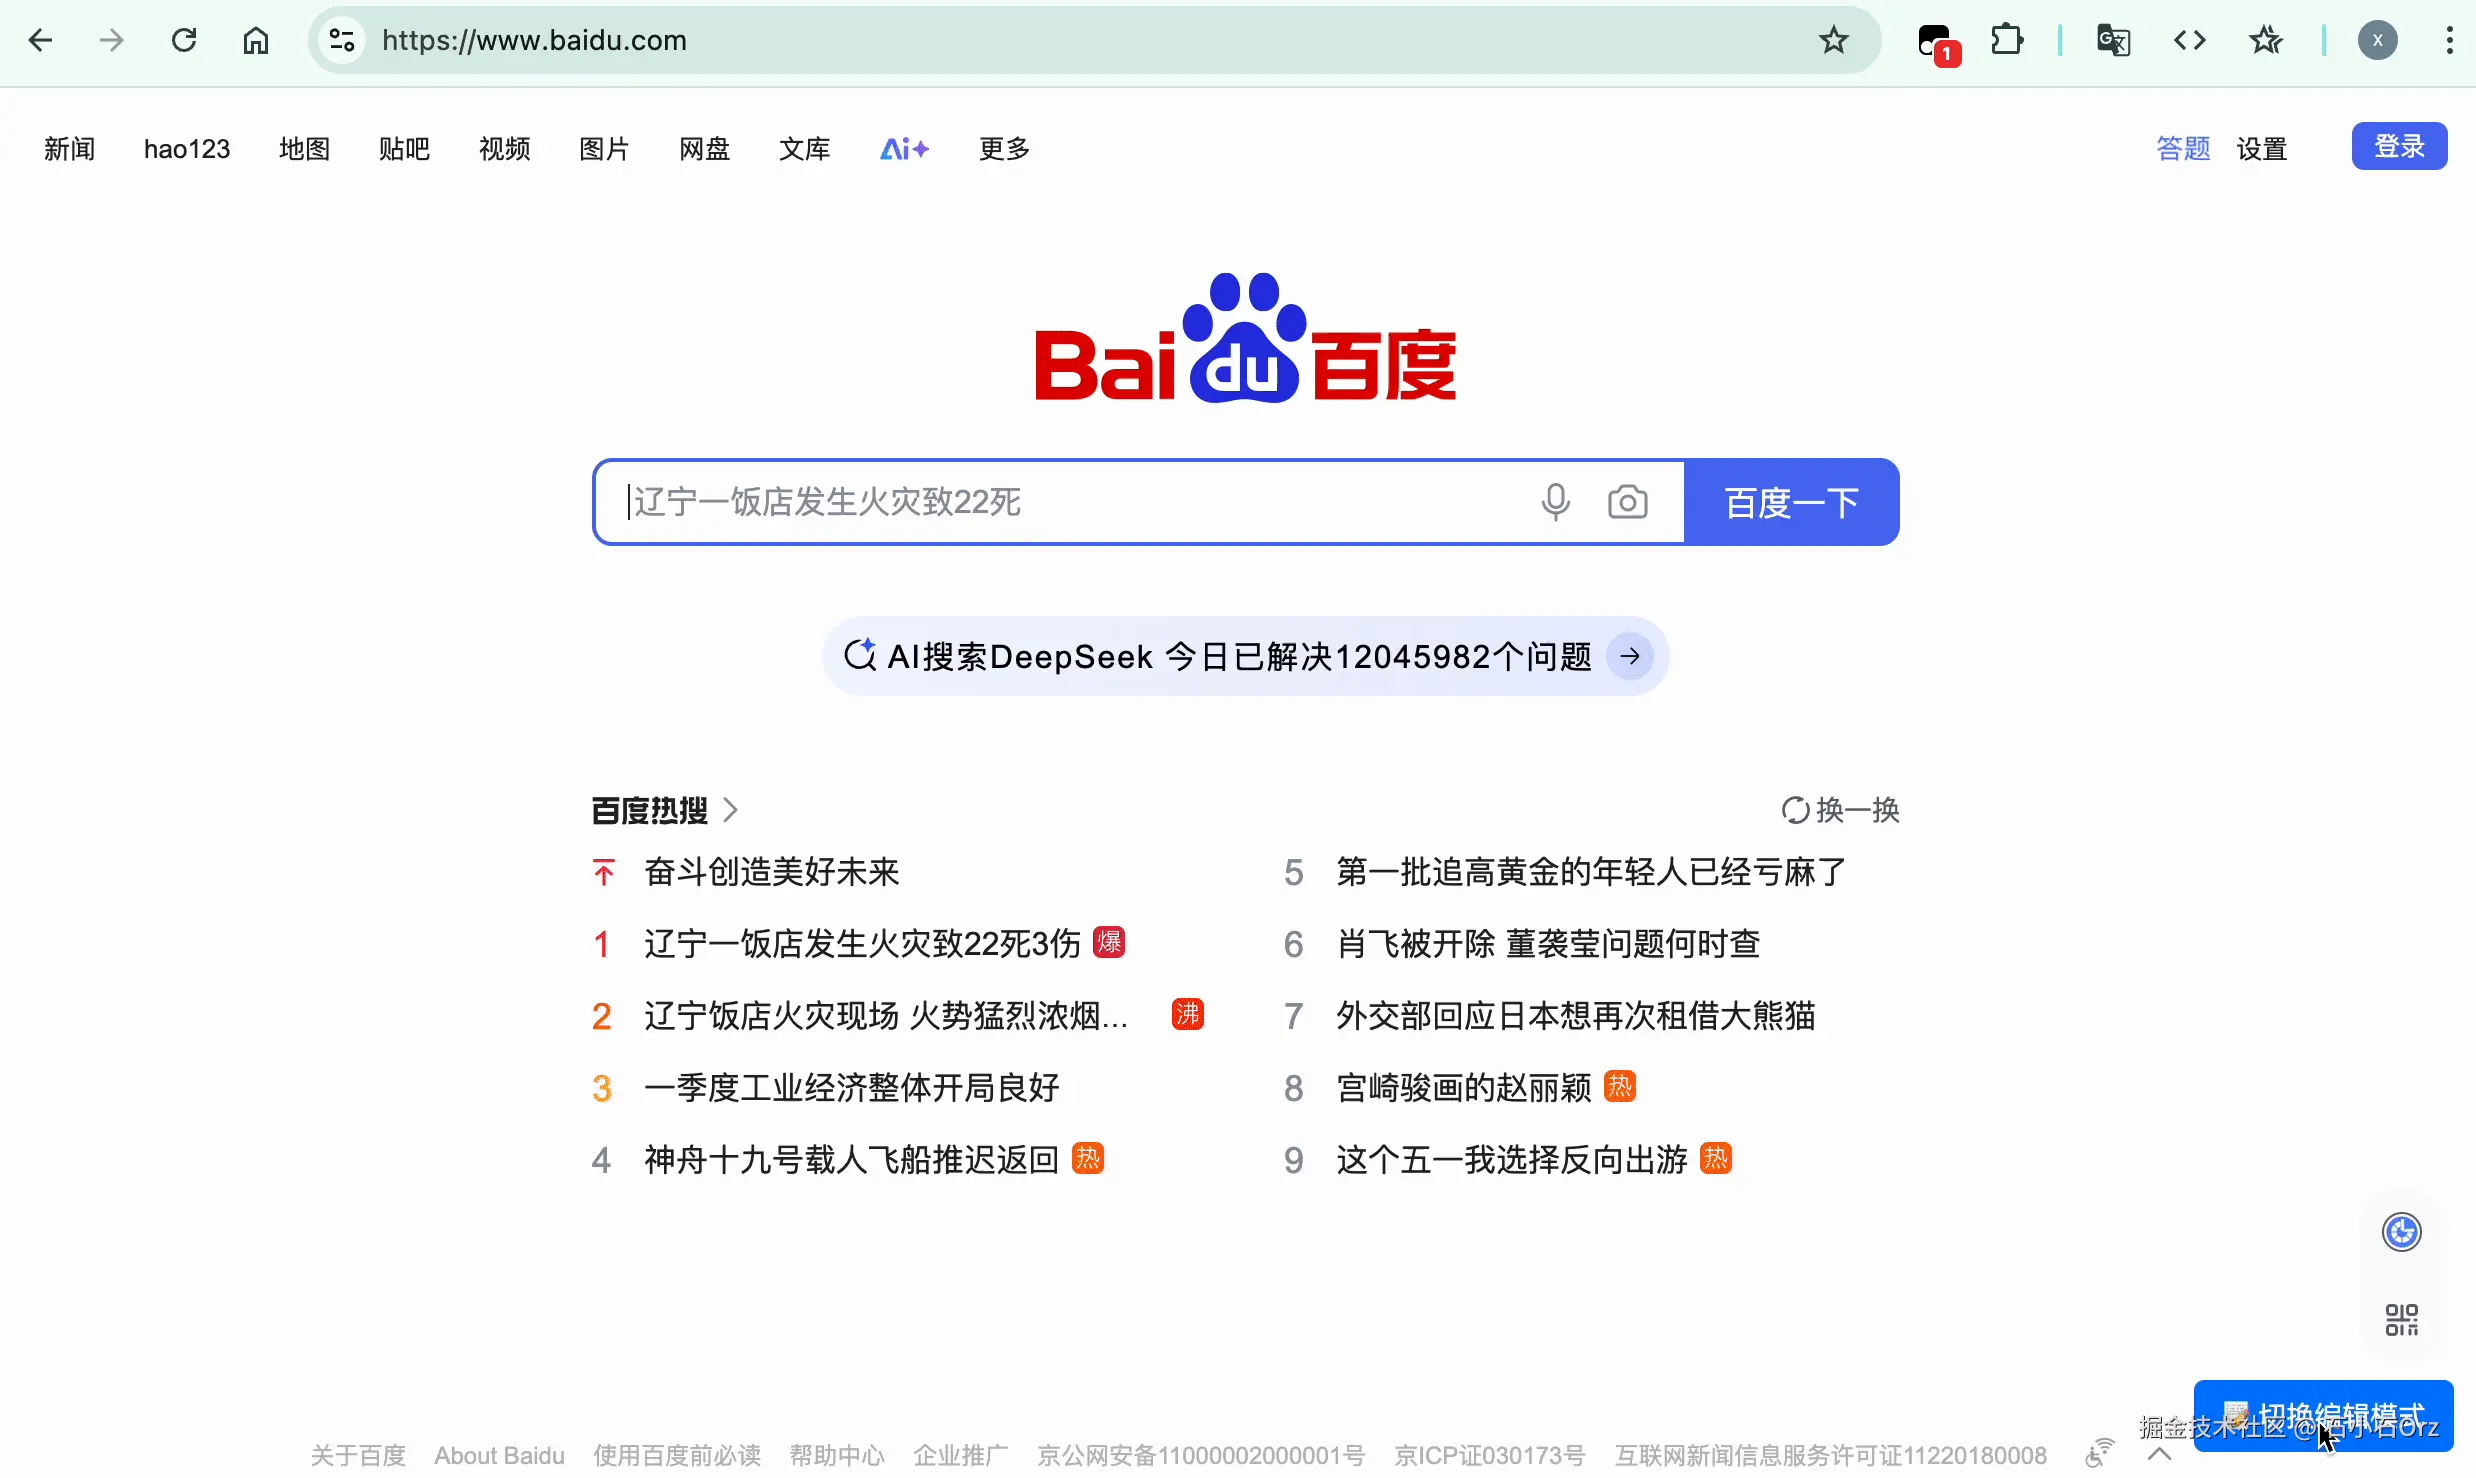This screenshot has width=2476, height=1478.
Task: Open the hao123 navigation link
Action: pos(187,149)
